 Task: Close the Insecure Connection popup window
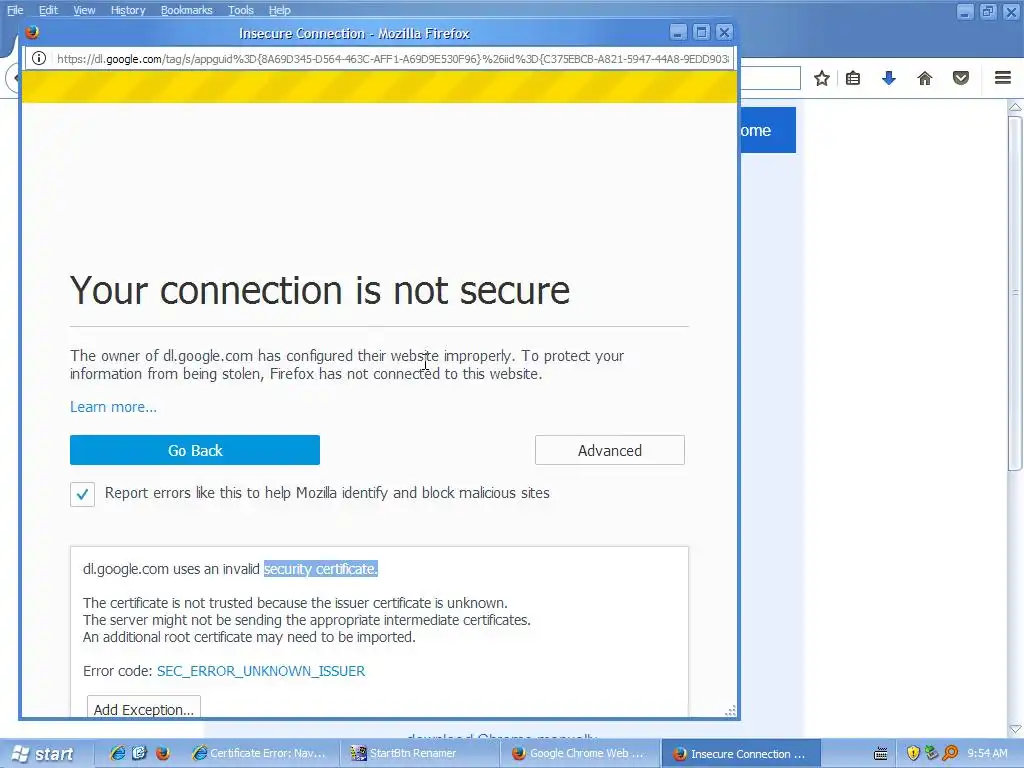[x=724, y=32]
